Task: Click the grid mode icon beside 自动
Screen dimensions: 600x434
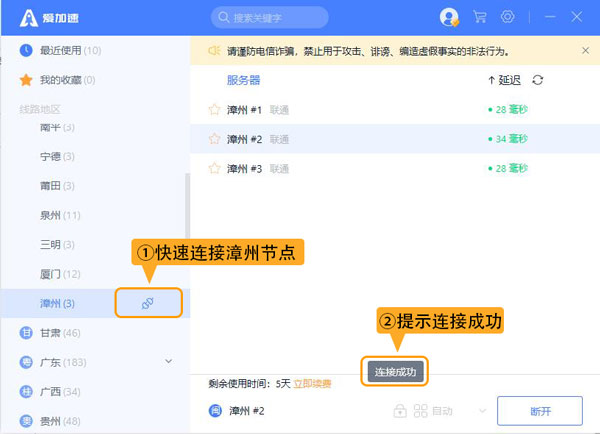Action: 421,411
